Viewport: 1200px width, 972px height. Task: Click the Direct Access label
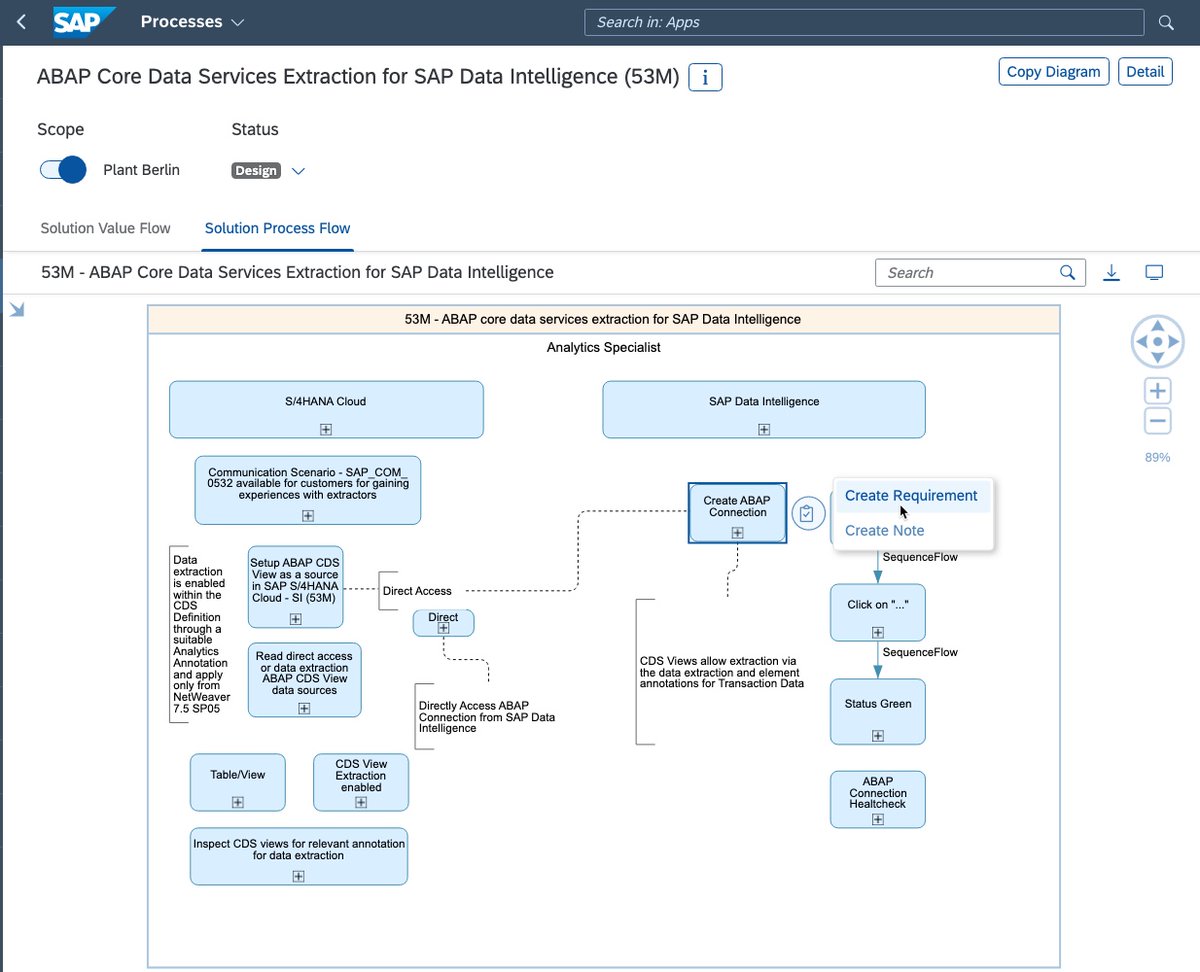pos(417,591)
